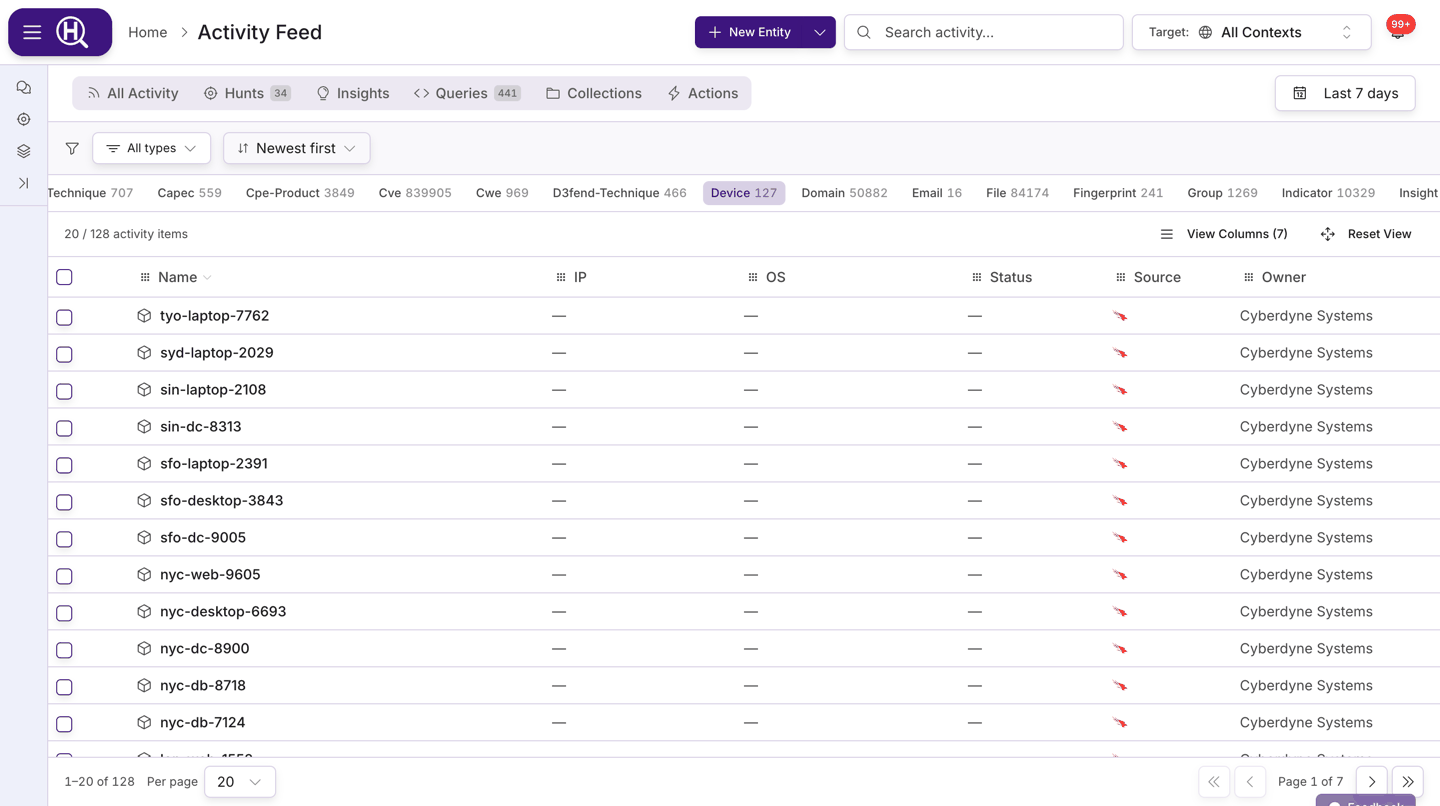Open the Newest first sort dropdown
This screenshot has height=806, width=1440.
point(297,148)
